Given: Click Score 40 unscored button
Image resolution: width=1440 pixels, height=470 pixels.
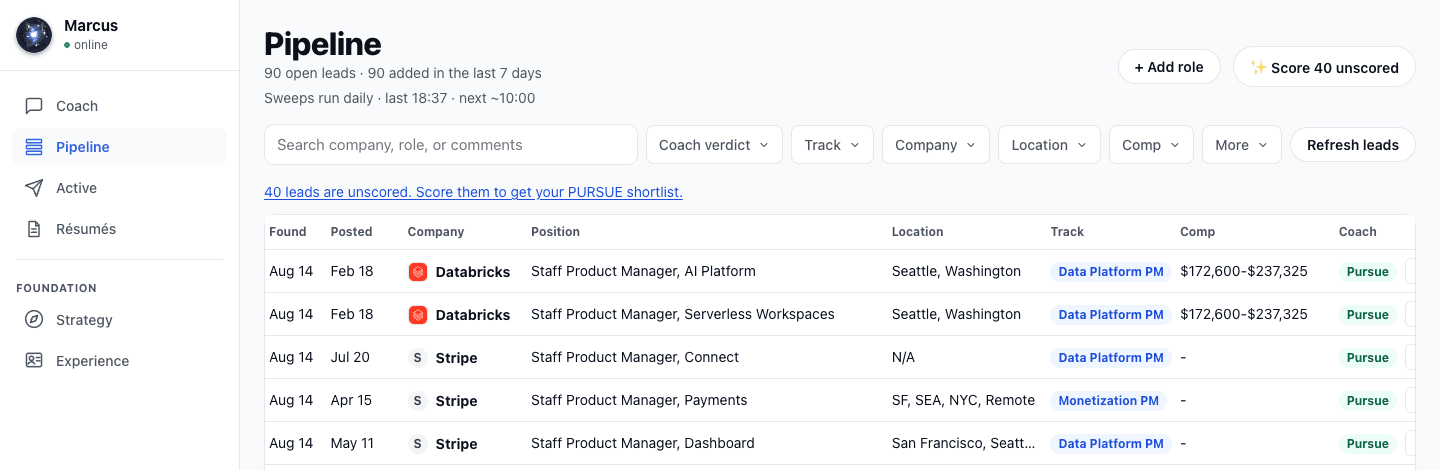Looking at the screenshot, I should pyautogui.click(x=1324, y=67).
